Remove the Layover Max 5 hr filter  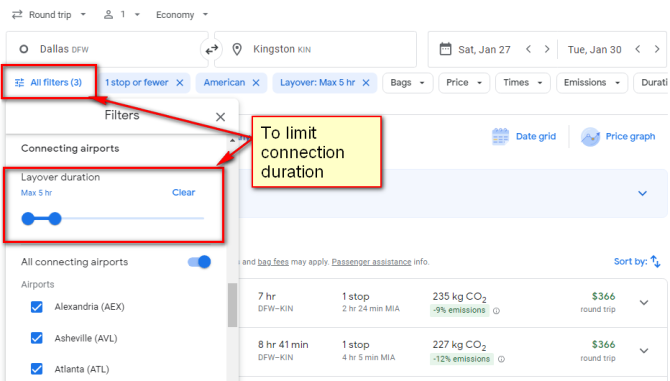(366, 83)
